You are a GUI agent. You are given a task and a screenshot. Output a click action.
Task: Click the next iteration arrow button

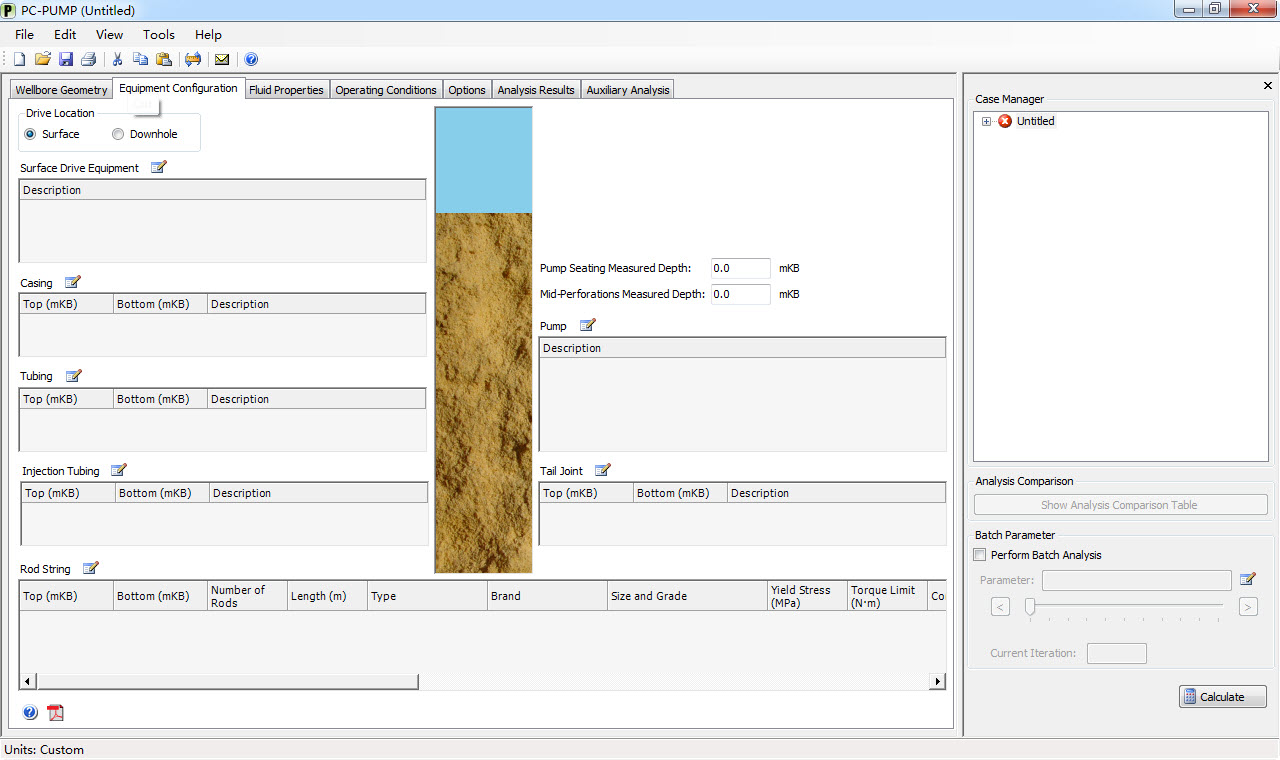point(1248,606)
